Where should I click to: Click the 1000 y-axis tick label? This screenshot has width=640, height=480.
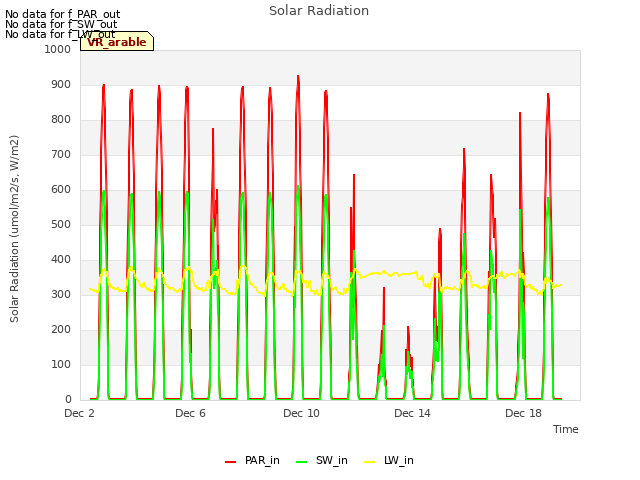[x=58, y=49]
